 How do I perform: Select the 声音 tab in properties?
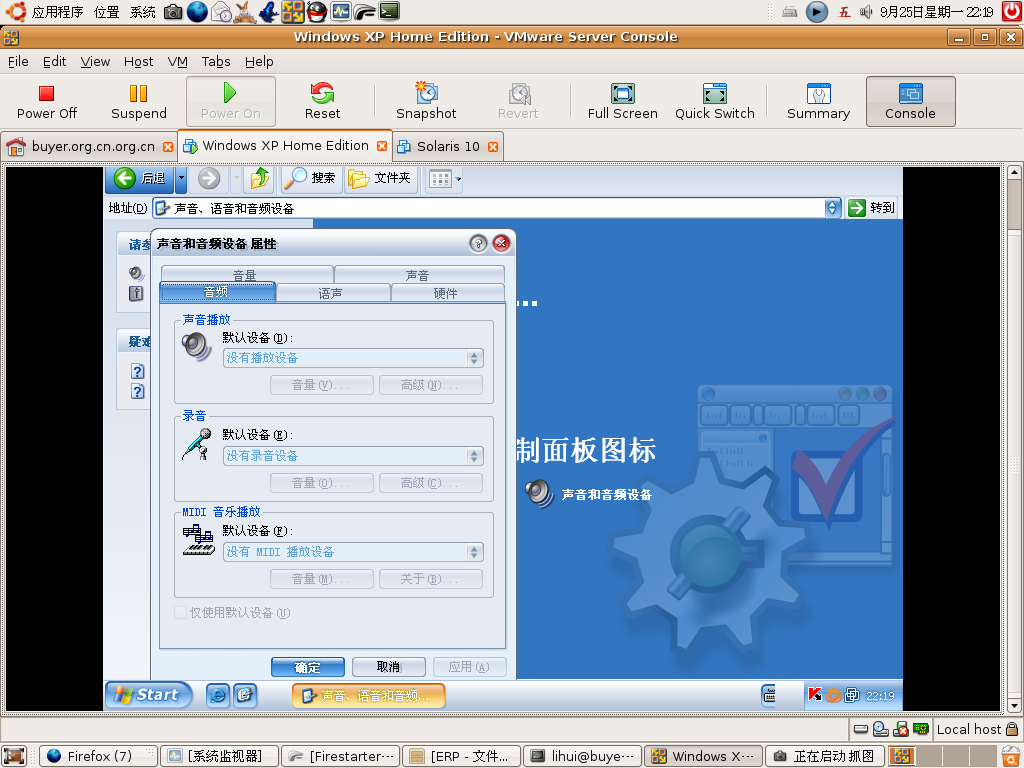[418, 274]
